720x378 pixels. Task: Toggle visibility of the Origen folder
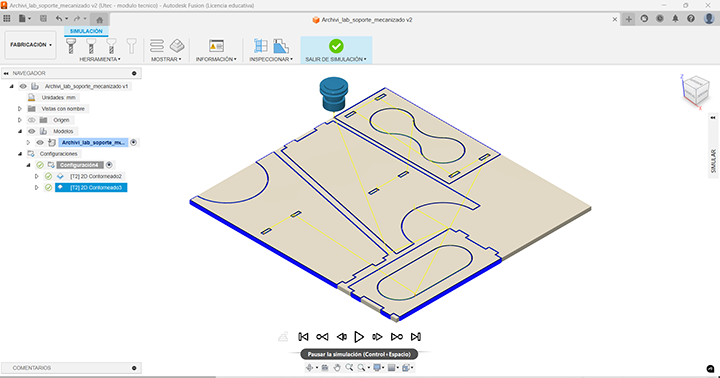pyautogui.click(x=32, y=120)
